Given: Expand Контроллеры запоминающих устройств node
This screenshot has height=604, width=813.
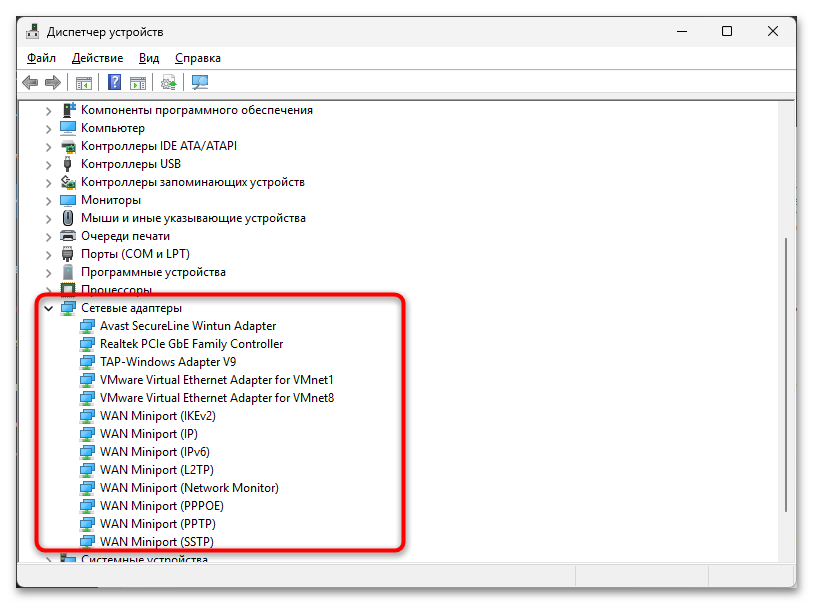Looking at the screenshot, I should click(48, 183).
